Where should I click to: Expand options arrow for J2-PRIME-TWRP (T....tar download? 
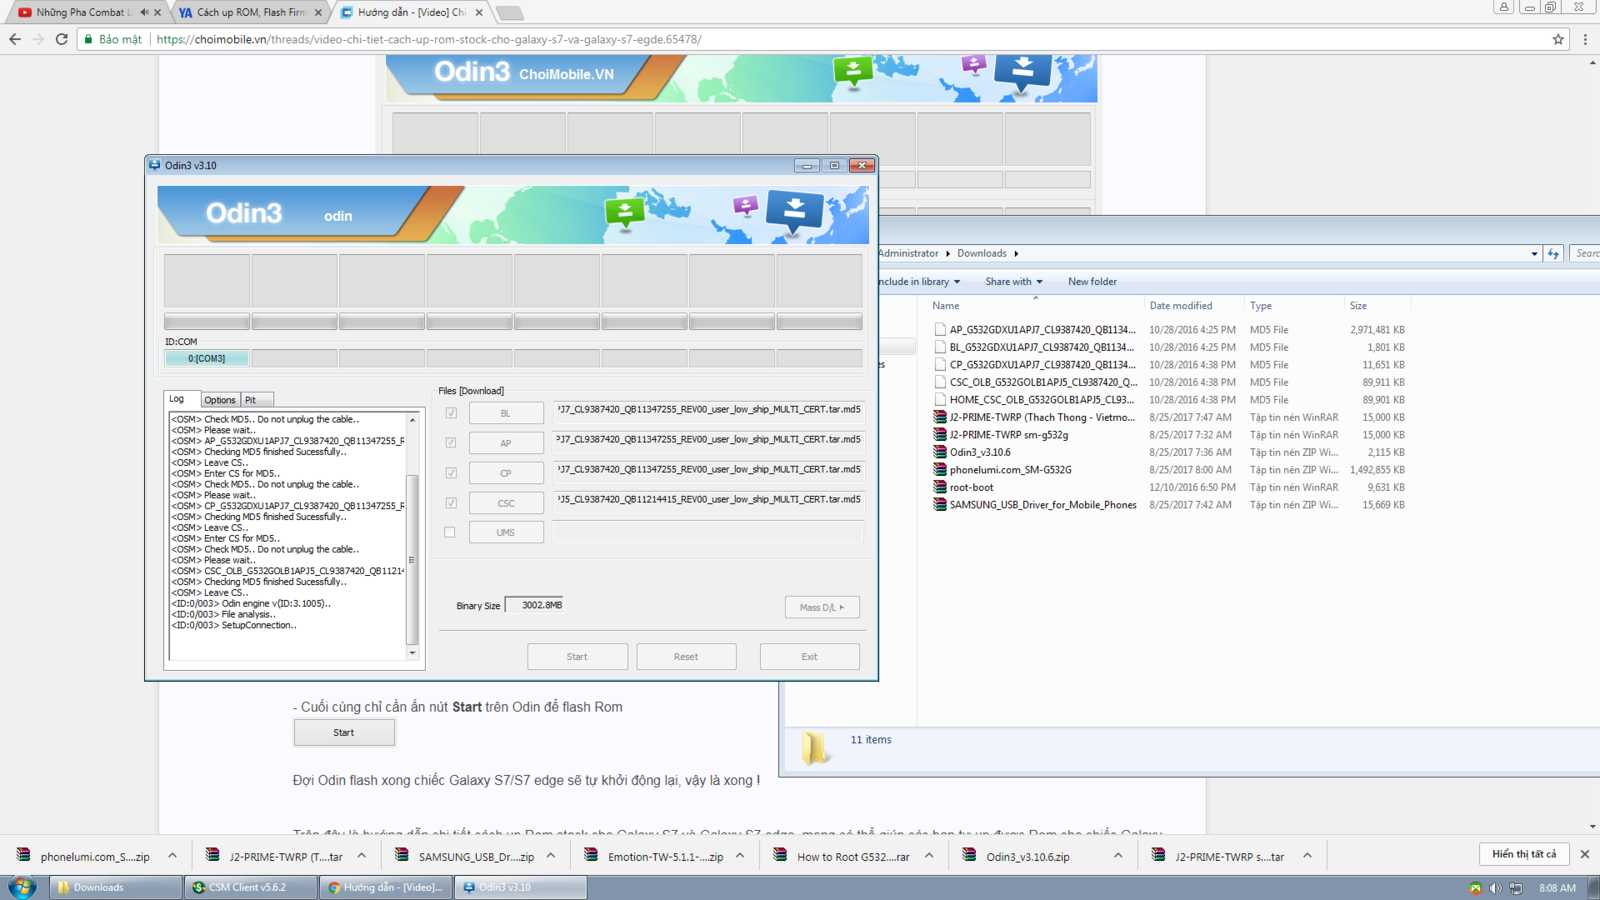tap(361, 856)
